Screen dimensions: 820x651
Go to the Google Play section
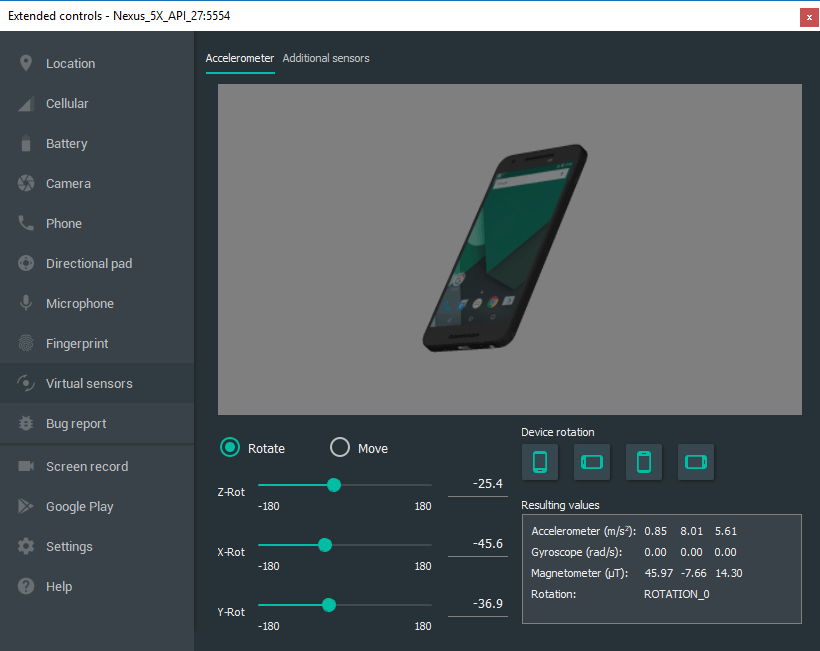pos(97,507)
